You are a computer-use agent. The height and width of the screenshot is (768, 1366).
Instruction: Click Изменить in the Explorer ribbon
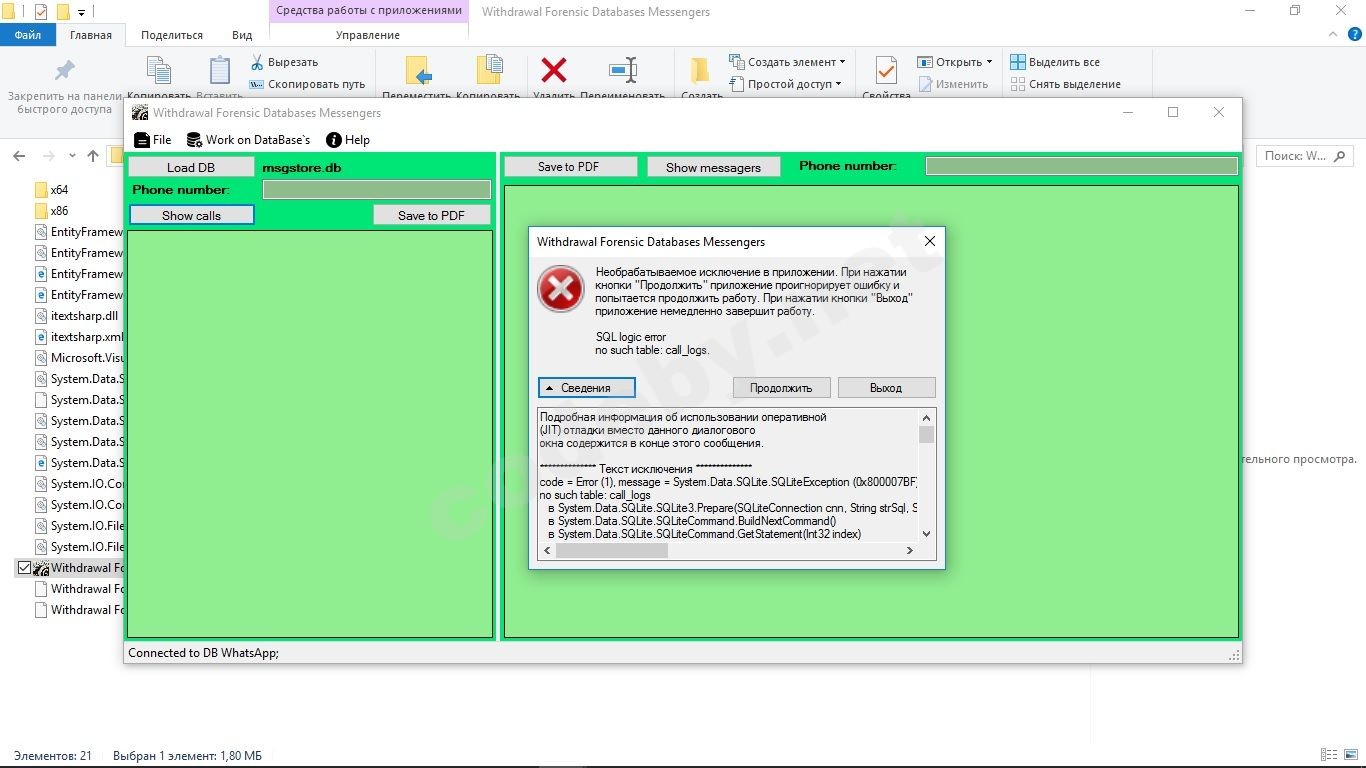tap(954, 84)
